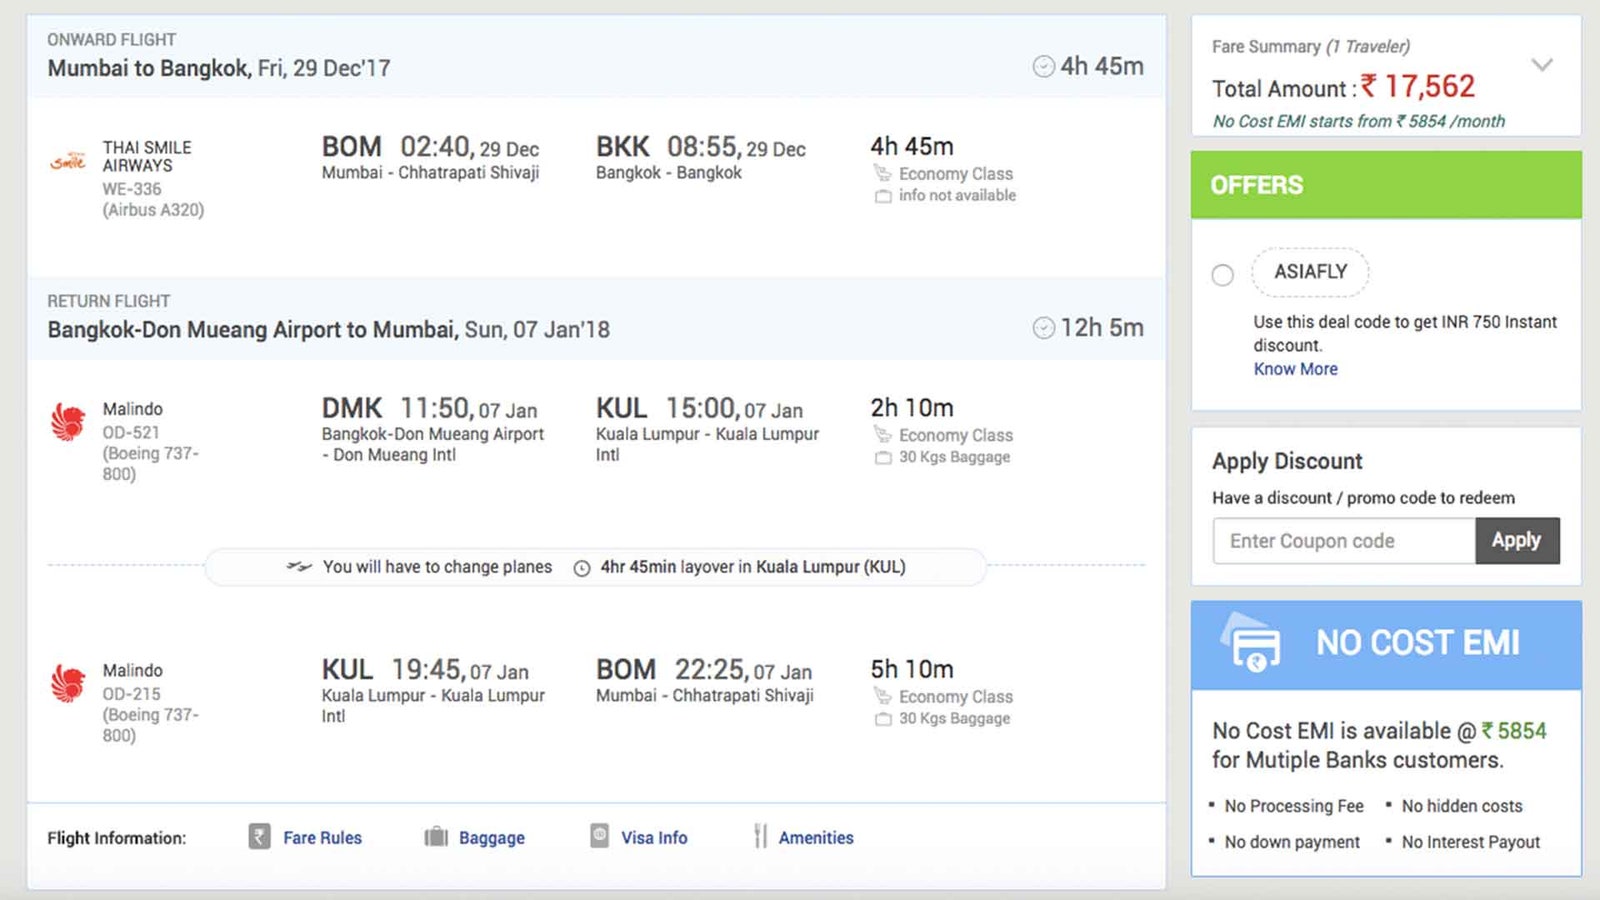1600x900 pixels.
Task: Click the No hidden costs bullet
Action: coord(1462,806)
